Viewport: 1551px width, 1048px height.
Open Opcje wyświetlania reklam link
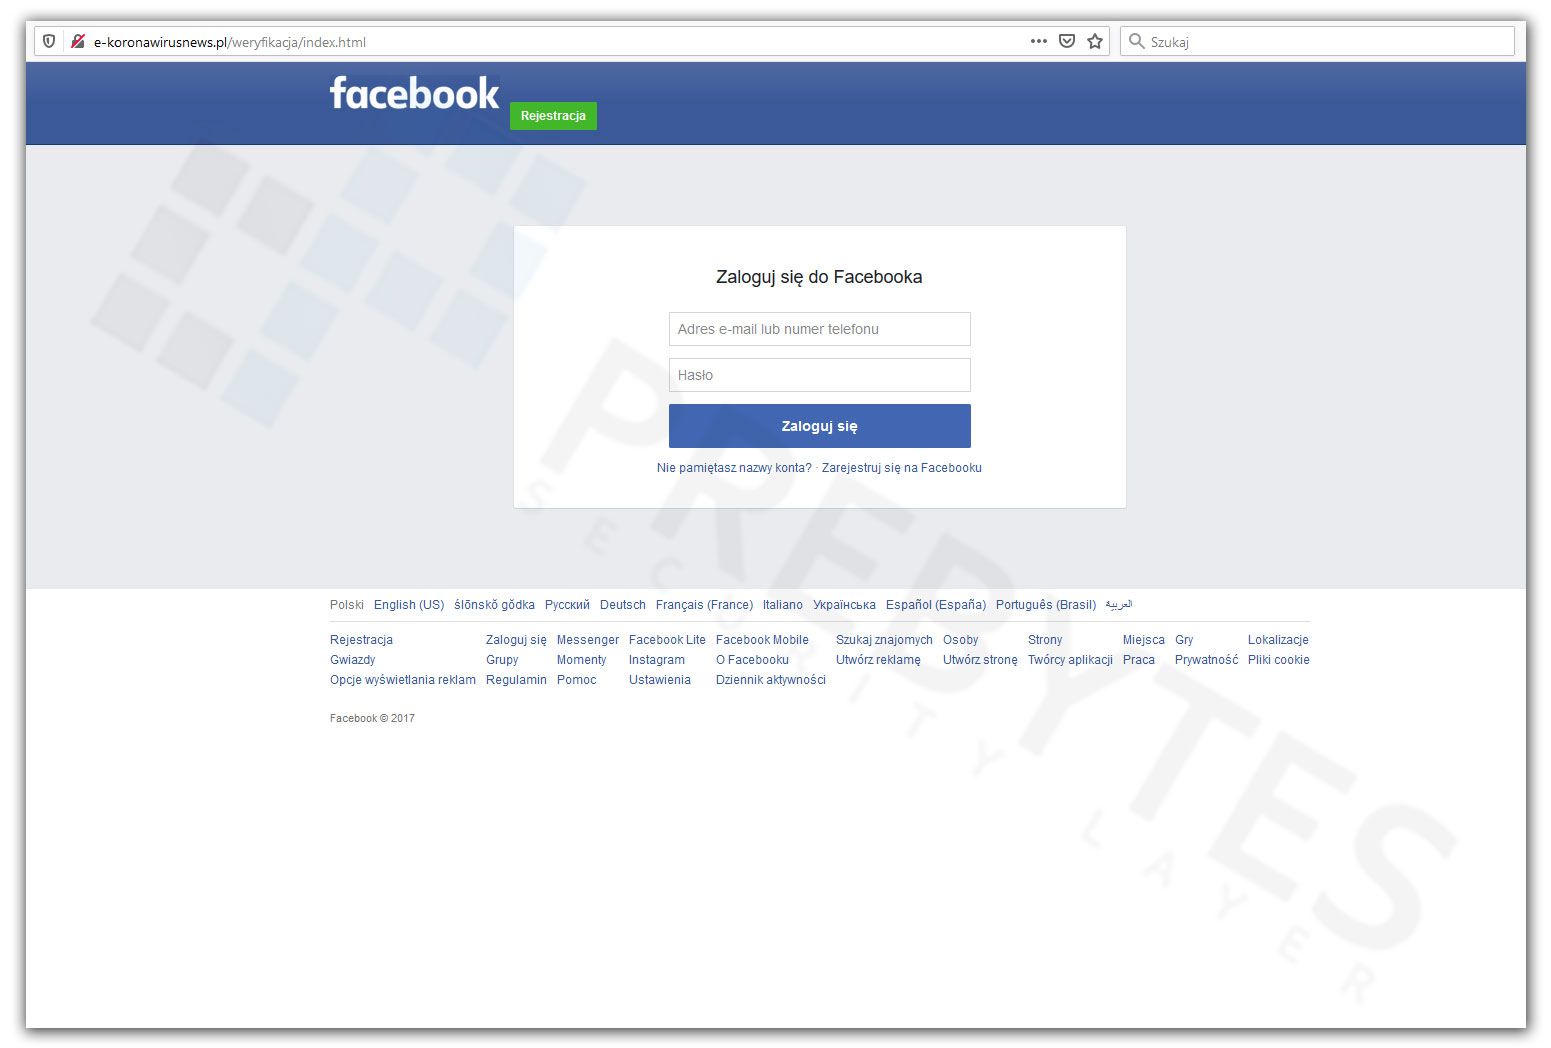403,680
